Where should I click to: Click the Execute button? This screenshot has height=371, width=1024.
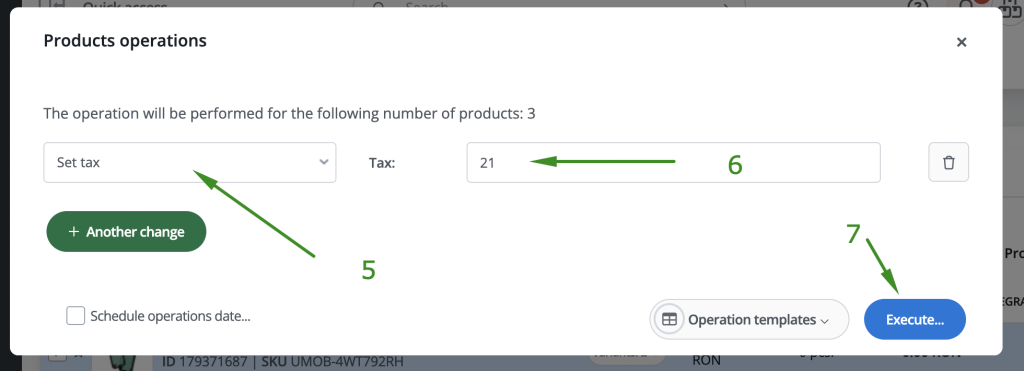click(x=914, y=319)
